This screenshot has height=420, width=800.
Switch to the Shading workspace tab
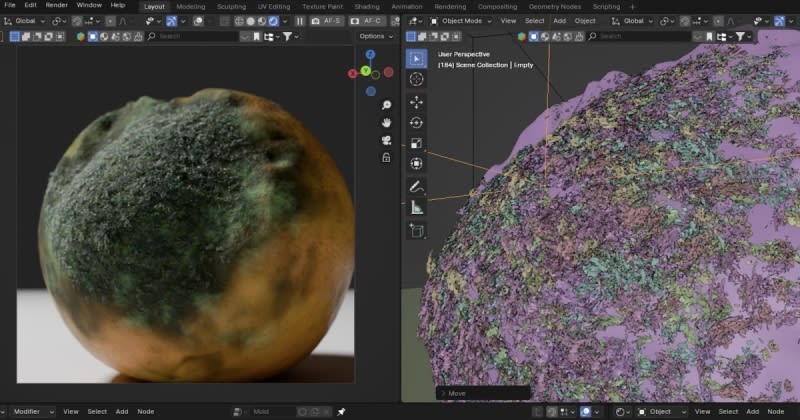[367, 6]
